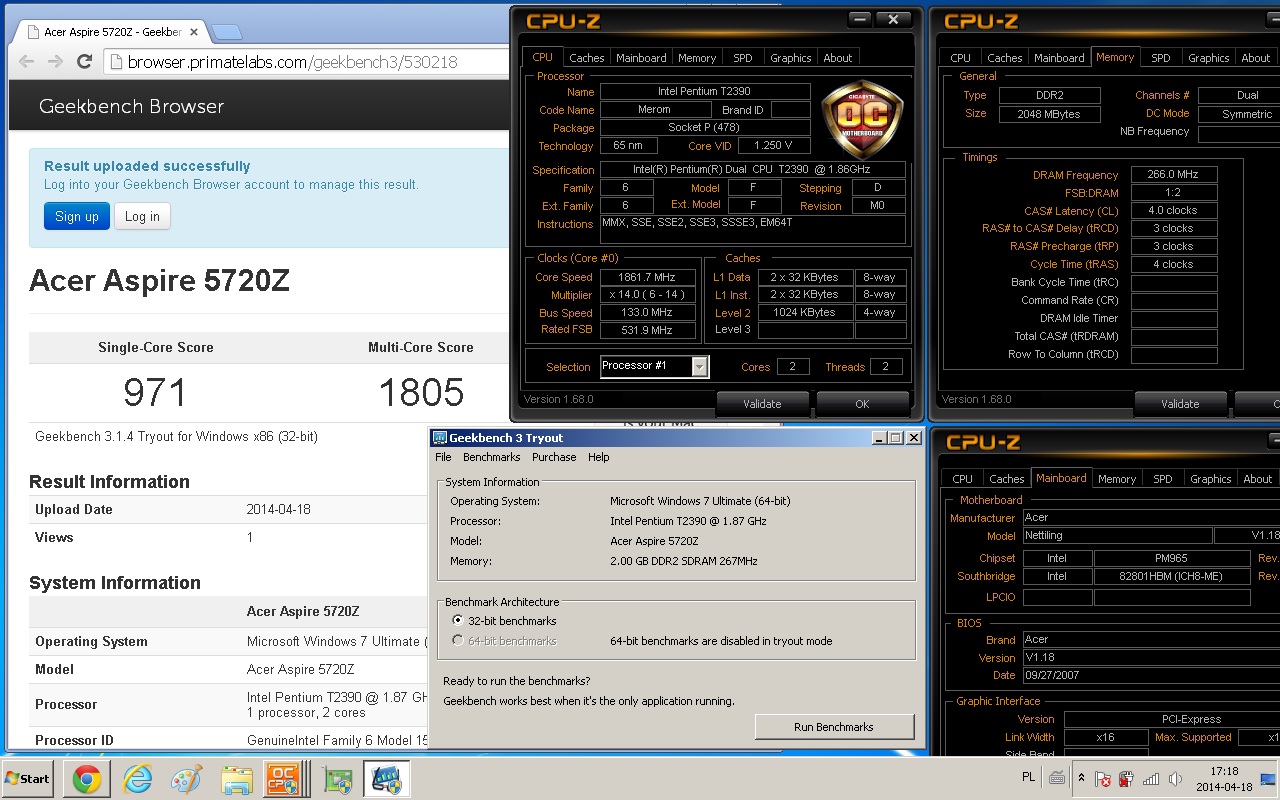
Task: Open Google Chrome from the taskbar
Action: click(86, 778)
